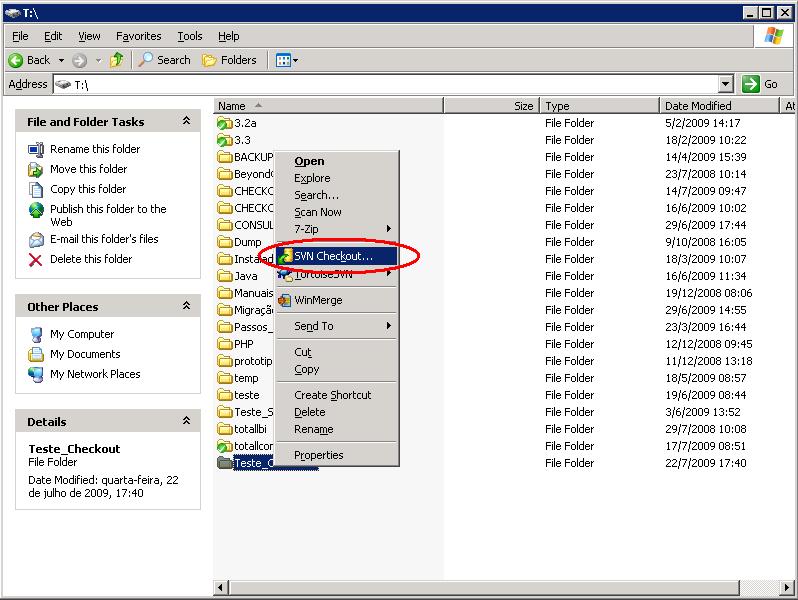This screenshot has width=798, height=600.
Task: Expand the 7-Zip submenu
Action: click(336, 229)
